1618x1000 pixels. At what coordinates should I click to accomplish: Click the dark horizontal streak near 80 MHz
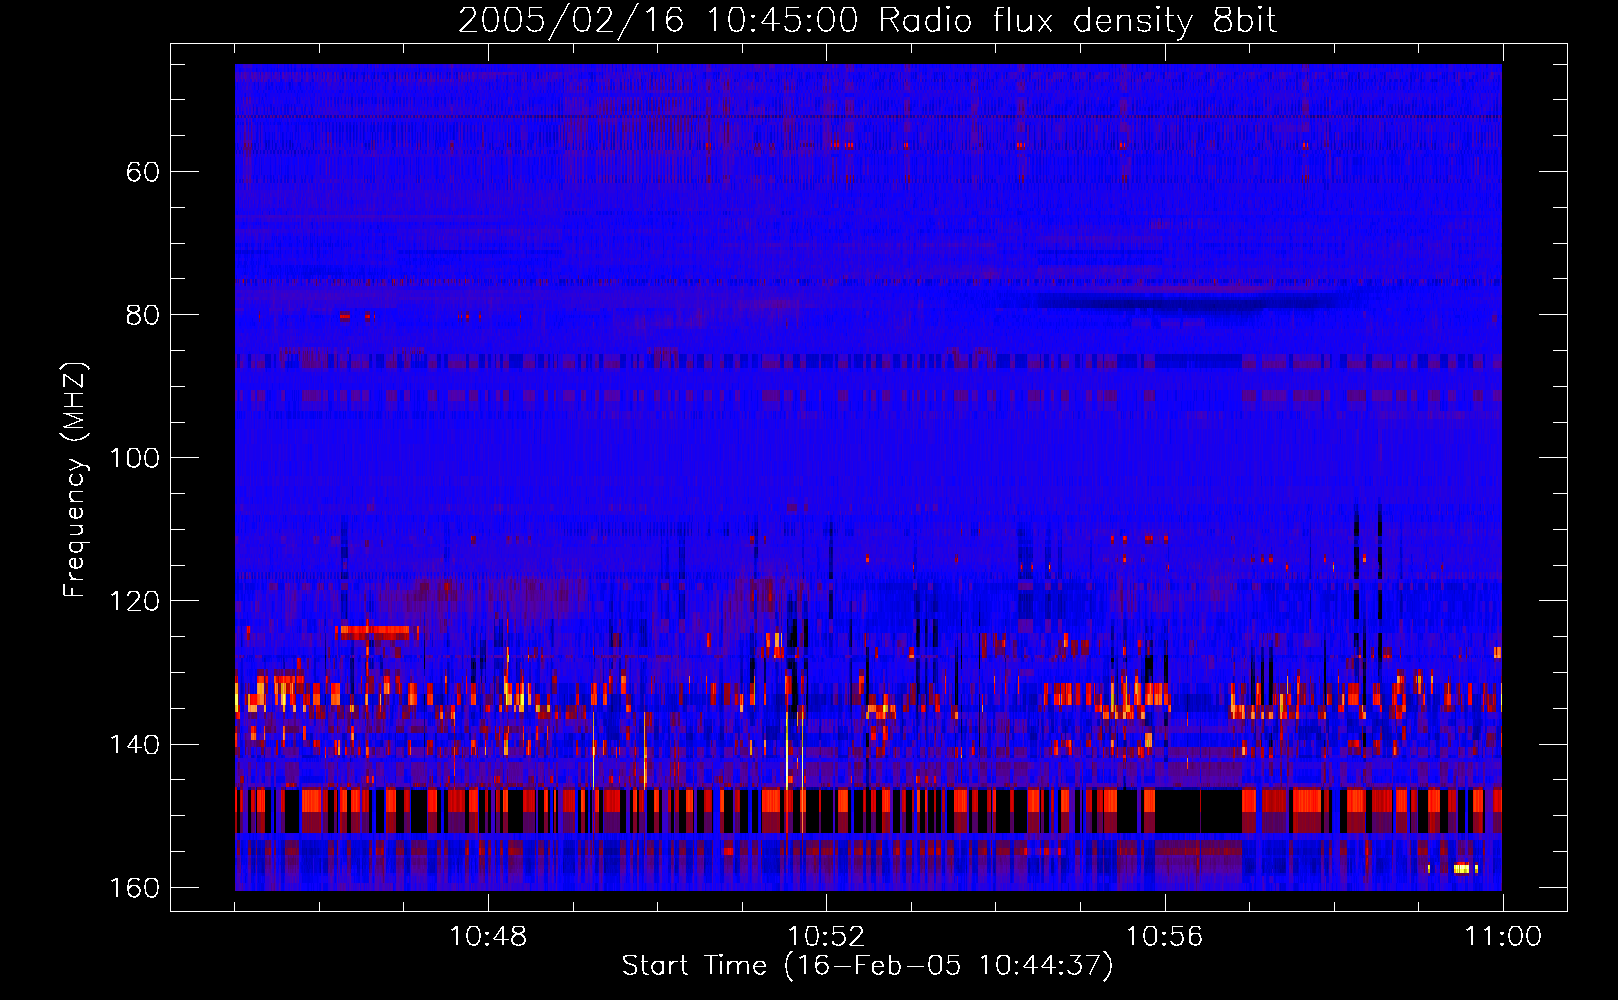click(1190, 301)
